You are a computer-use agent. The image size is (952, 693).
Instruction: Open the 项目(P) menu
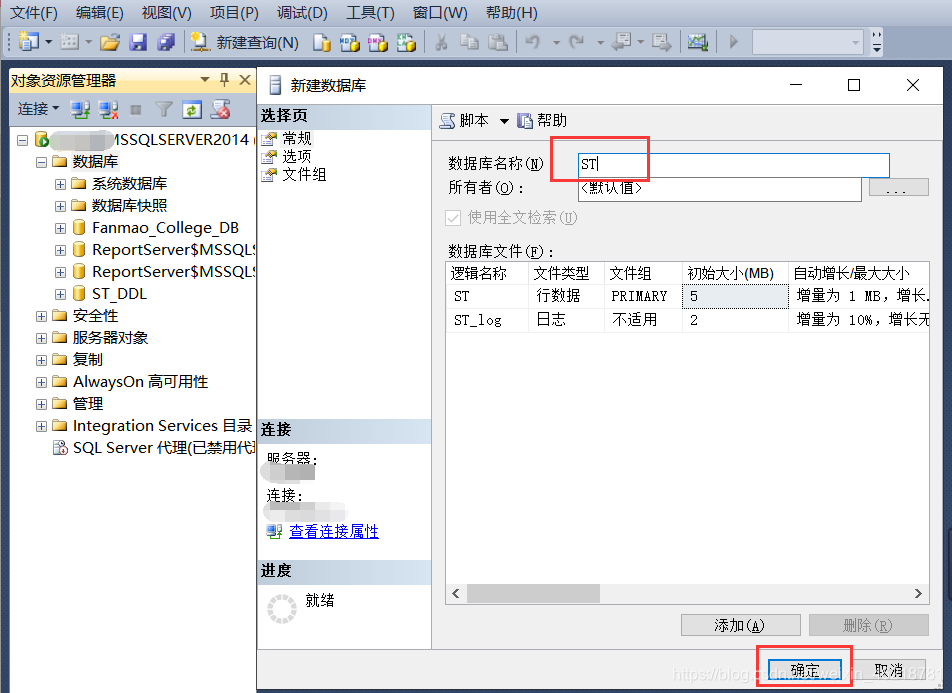234,13
